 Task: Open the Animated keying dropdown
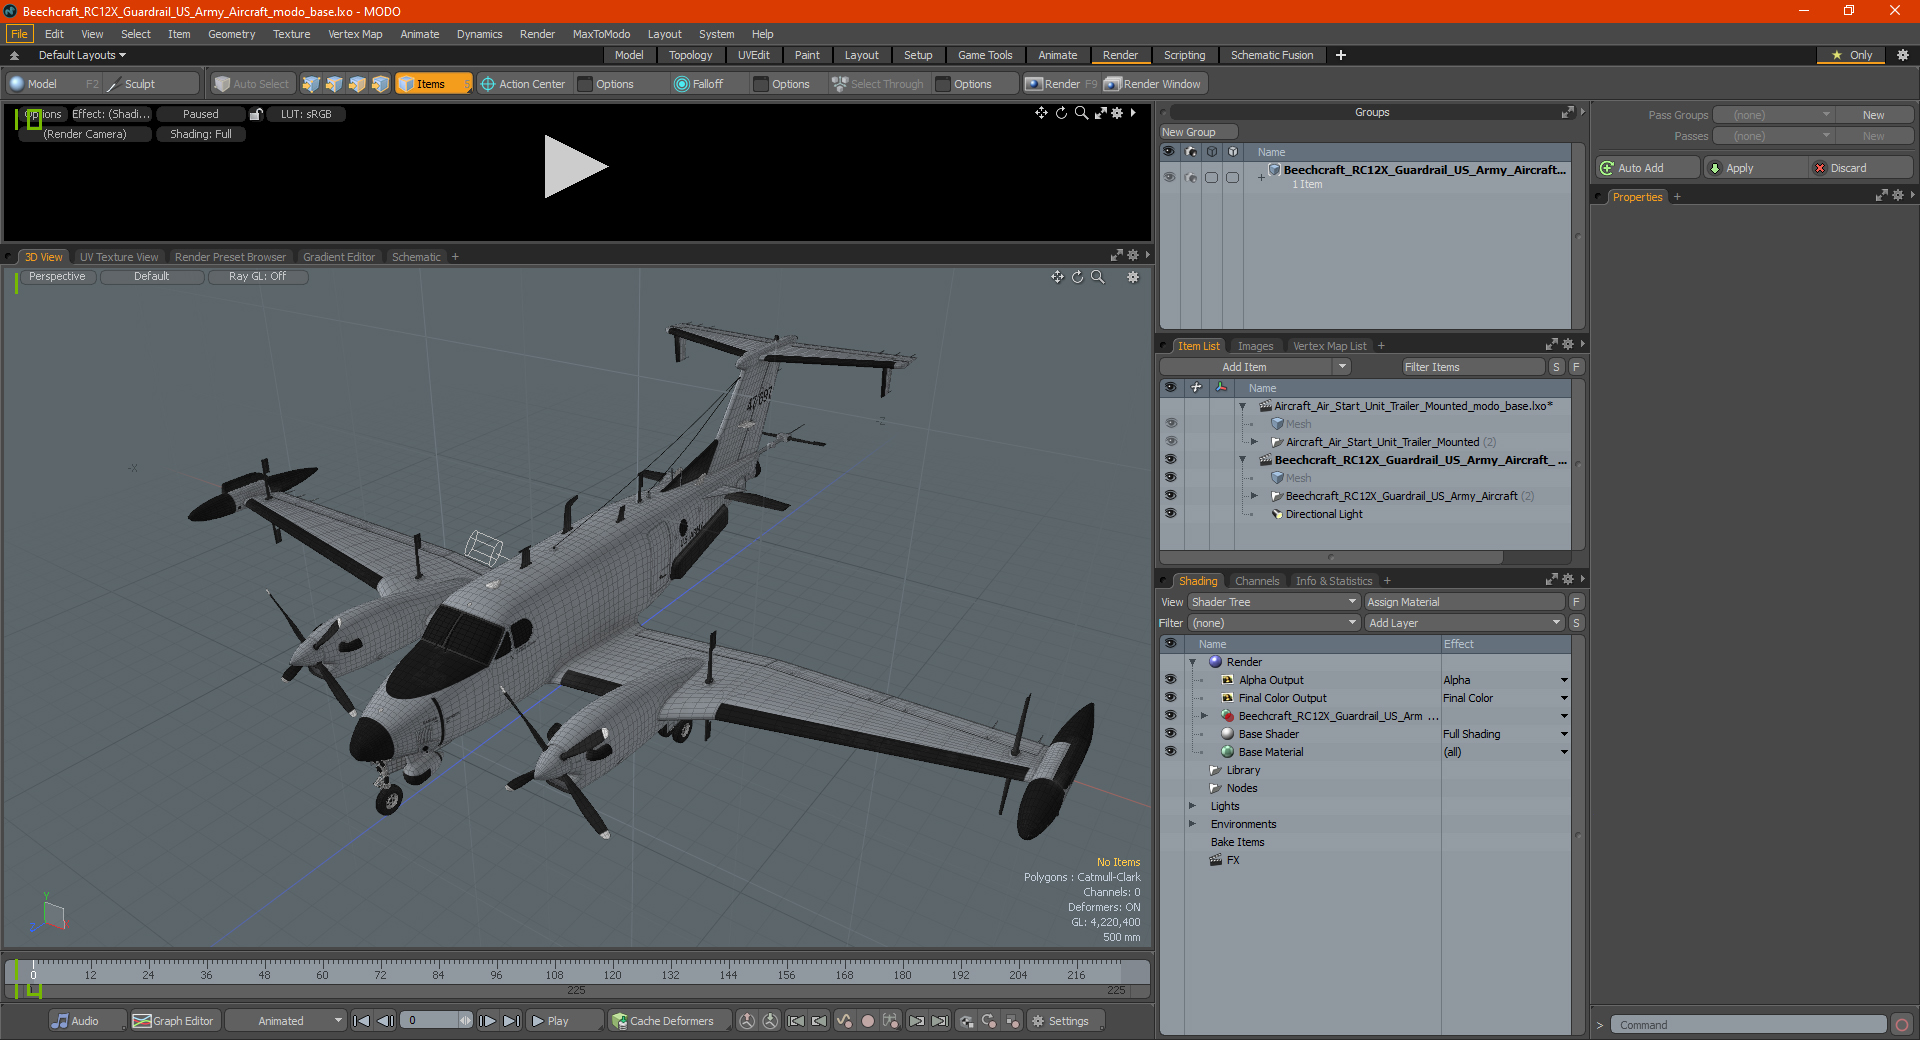[286, 1021]
